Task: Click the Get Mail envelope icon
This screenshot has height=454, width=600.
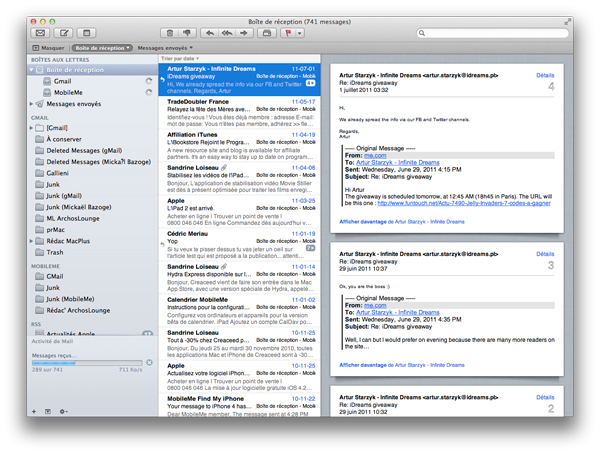Action: coord(40,33)
